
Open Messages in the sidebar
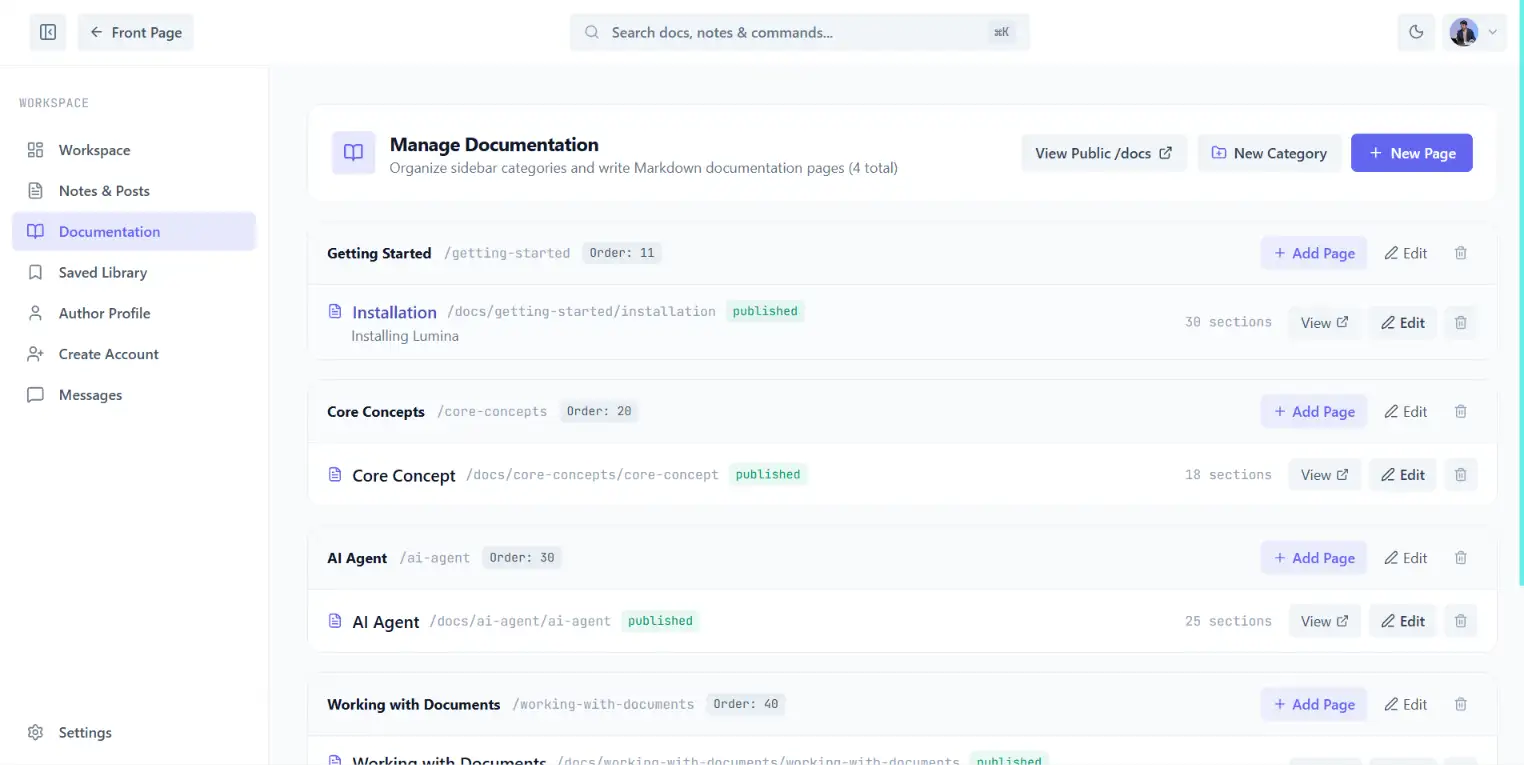(134, 396)
